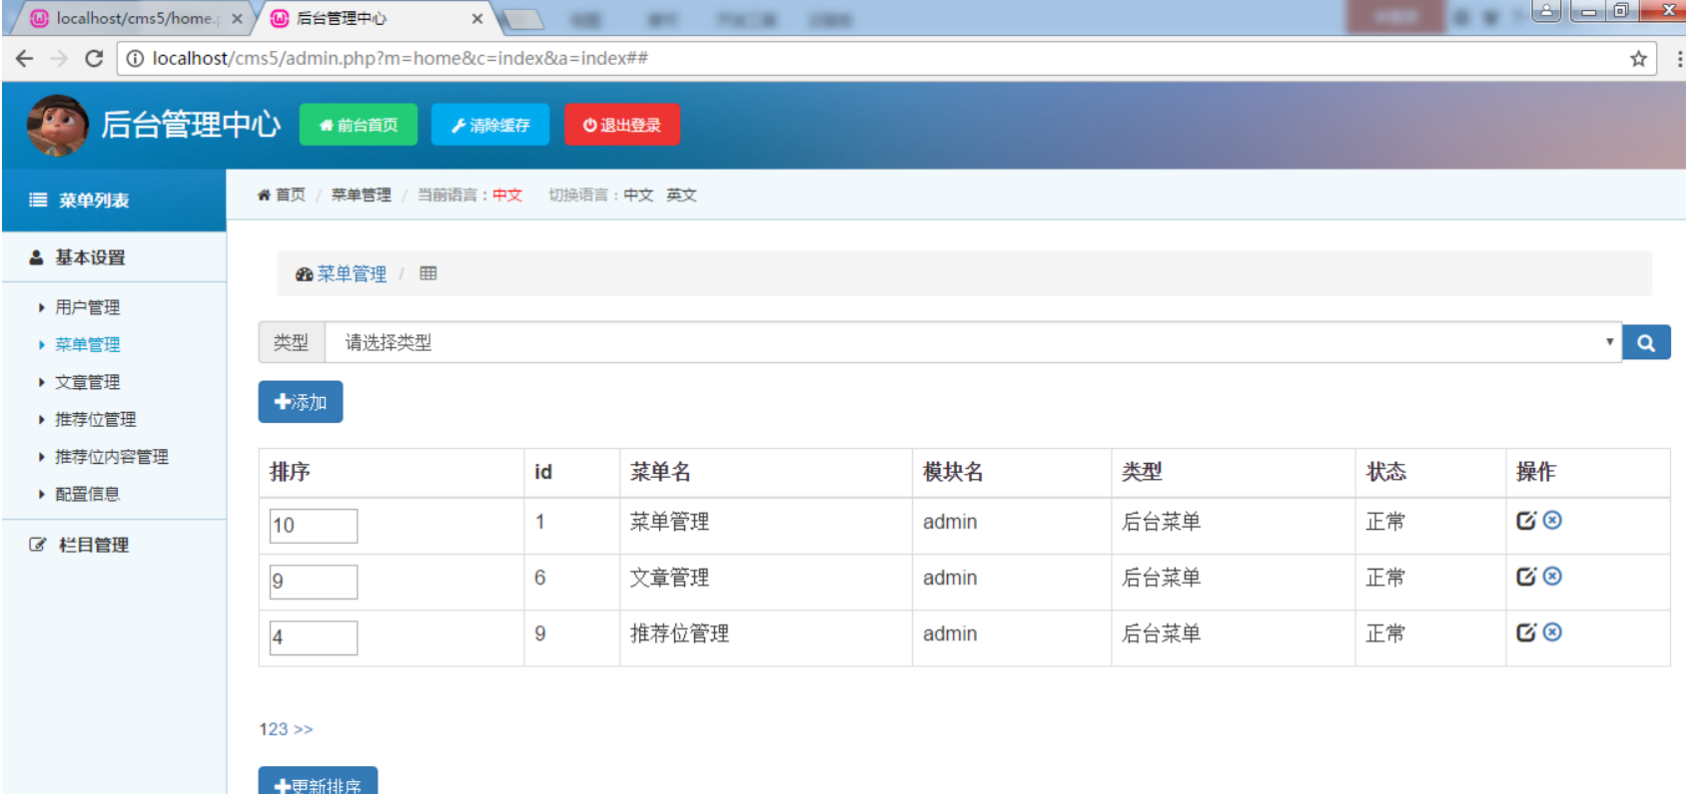Click the admin avatar image
Viewport: 1686px width, 794px height.
pyautogui.click(x=58, y=125)
